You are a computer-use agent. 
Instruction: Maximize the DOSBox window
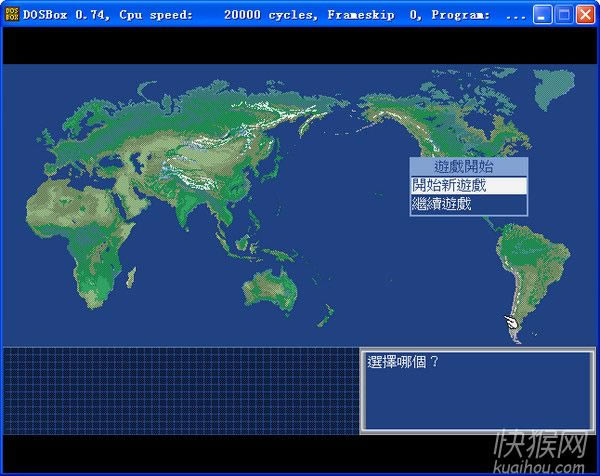click(x=564, y=14)
